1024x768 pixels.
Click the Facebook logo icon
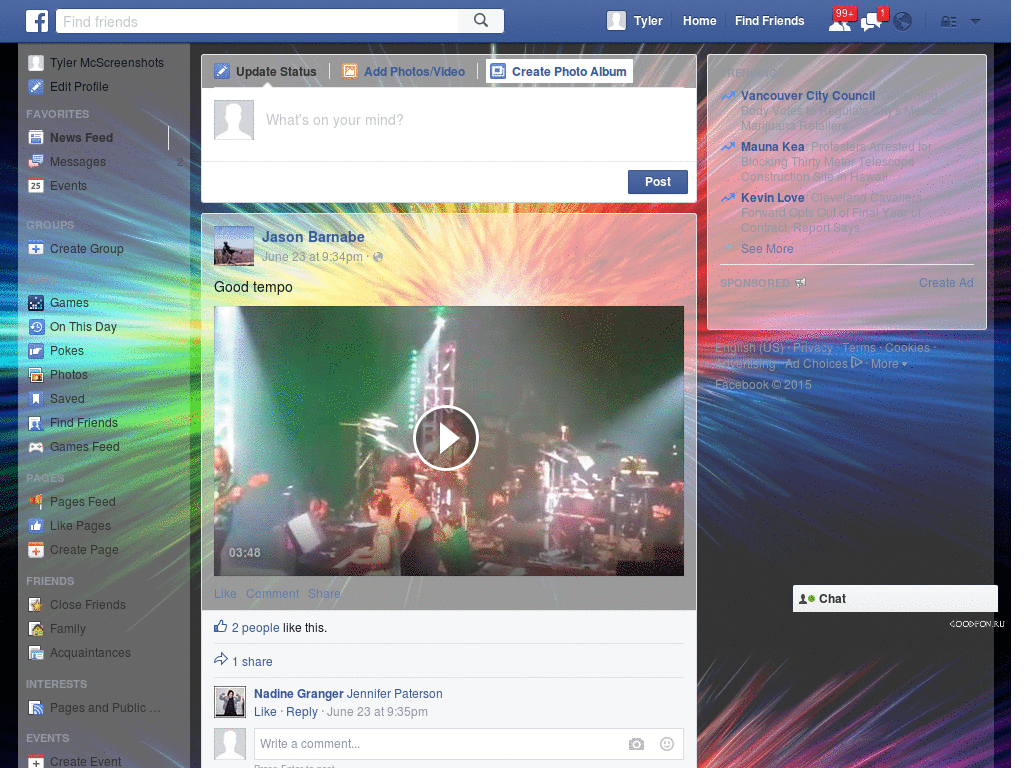click(x=37, y=22)
